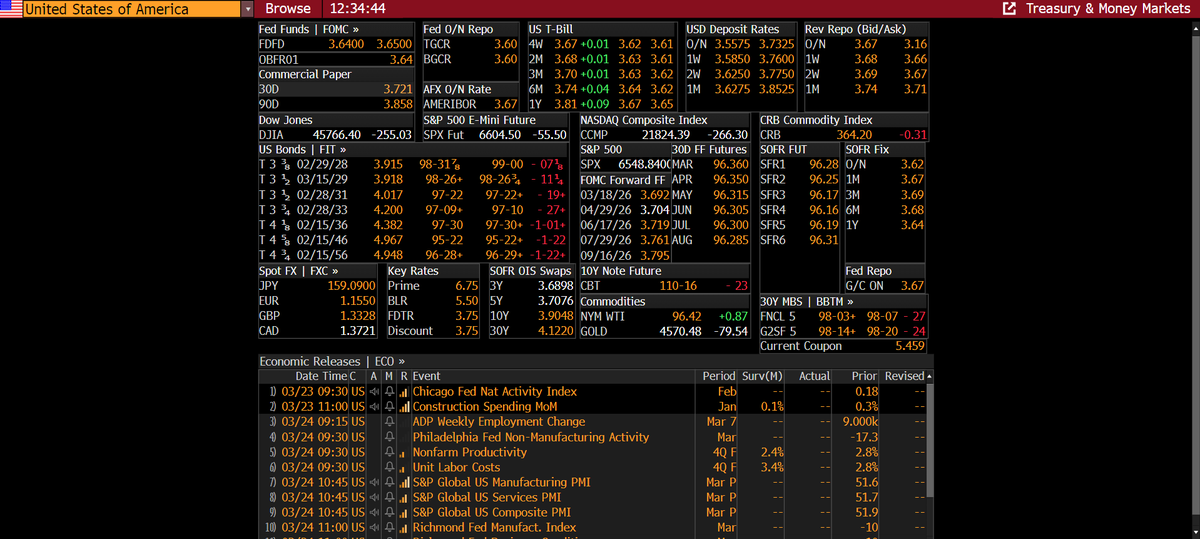The width and height of the screenshot is (1200, 539).
Task: Click relevance bar icon for S&P Global US Manufacturing PMI
Action: click(404, 482)
